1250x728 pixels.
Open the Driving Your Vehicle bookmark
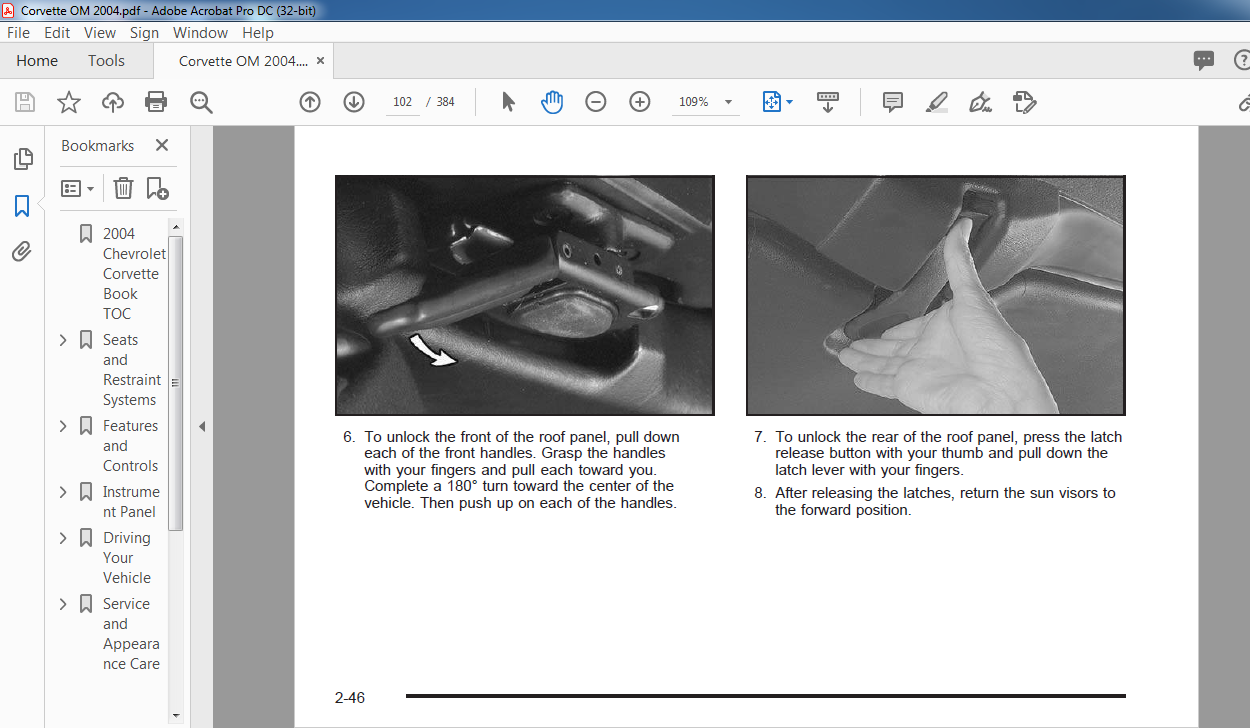coord(127,558)
